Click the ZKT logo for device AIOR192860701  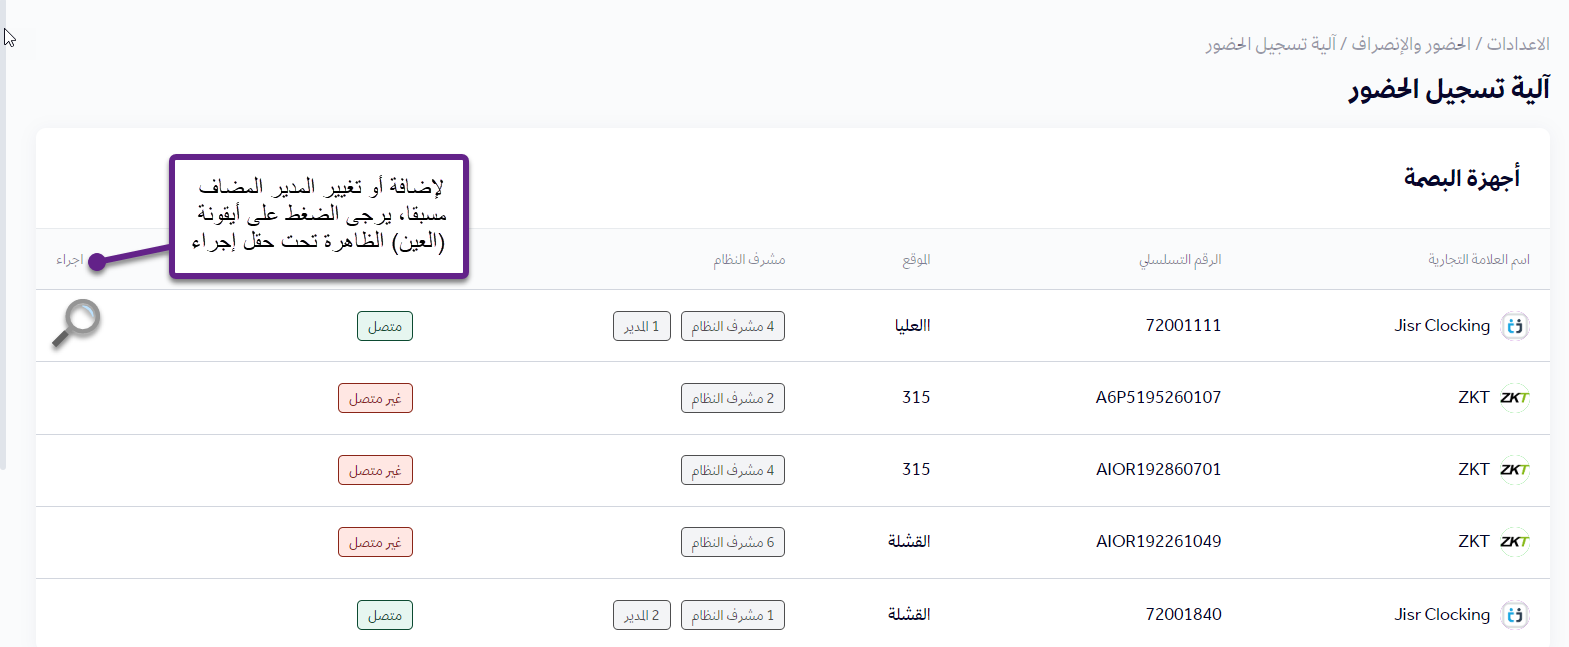[1515, 470]
